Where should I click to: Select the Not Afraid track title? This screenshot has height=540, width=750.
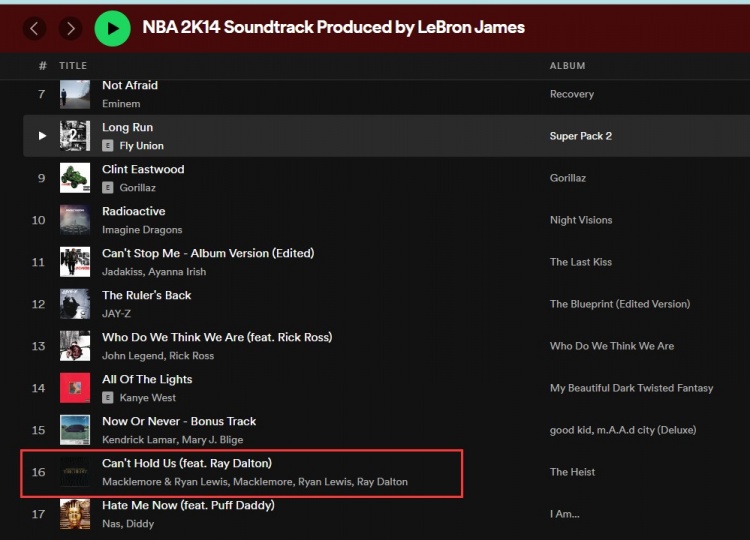pos(130,85)
